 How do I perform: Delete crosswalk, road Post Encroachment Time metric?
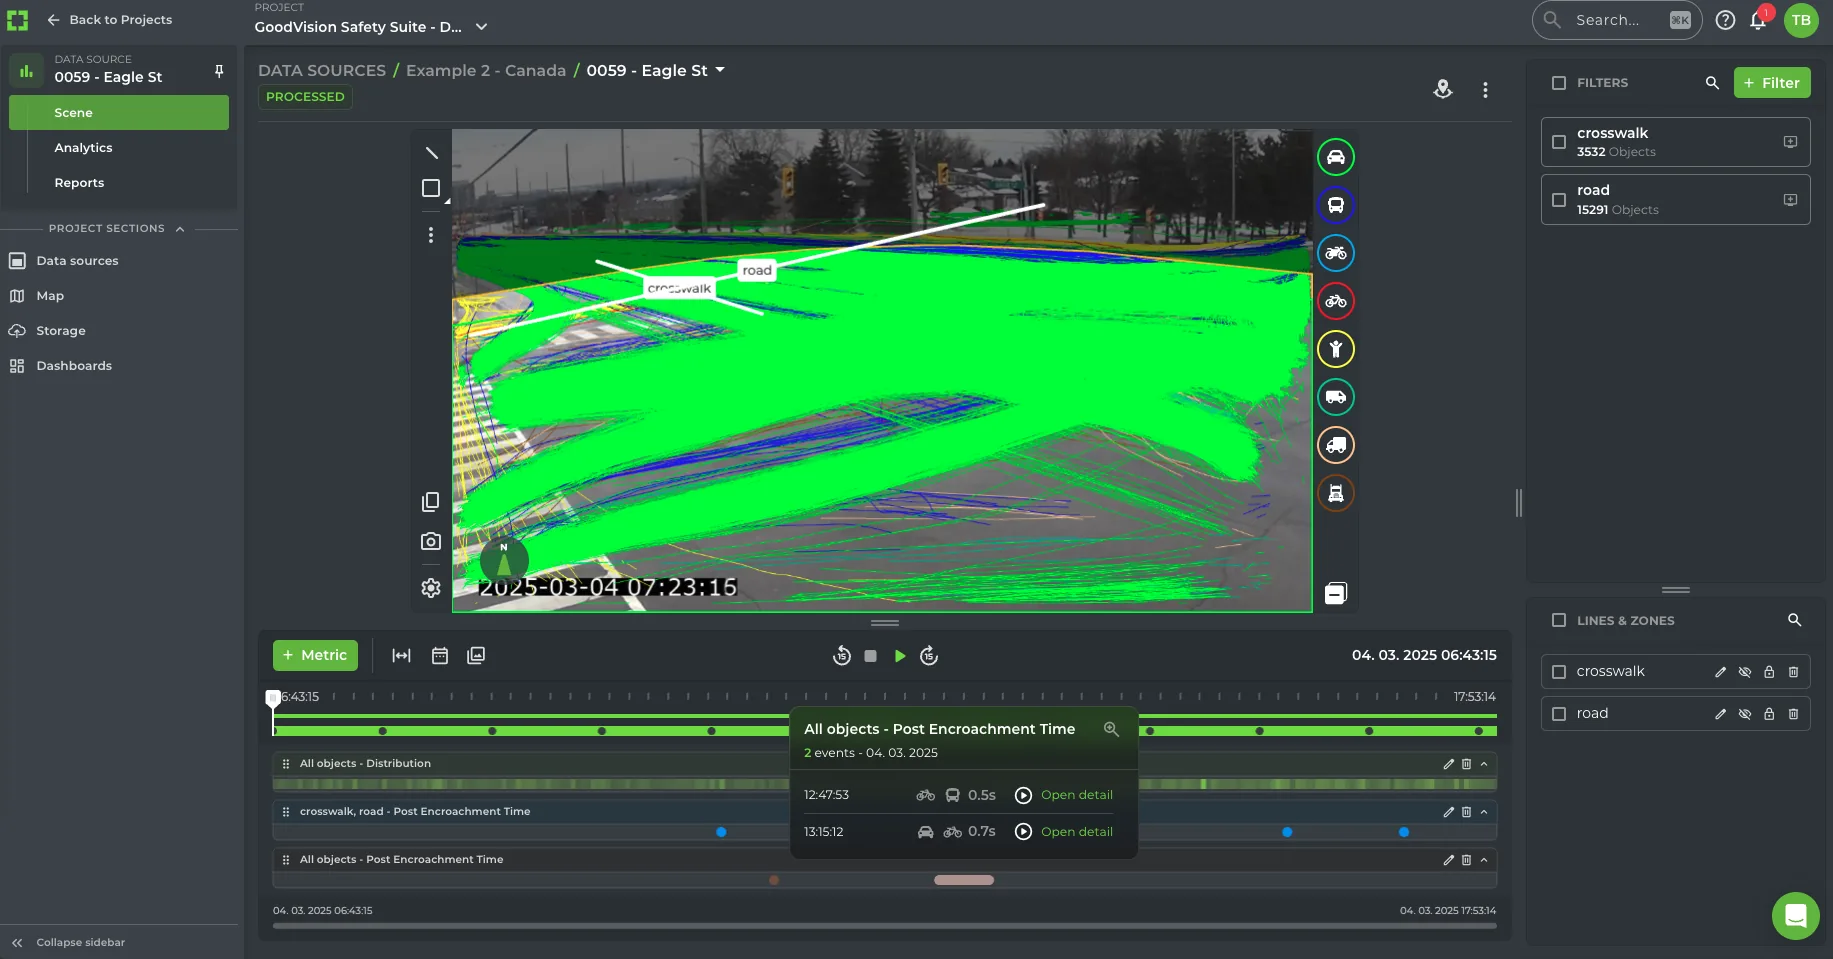(x=1466, y=812)
